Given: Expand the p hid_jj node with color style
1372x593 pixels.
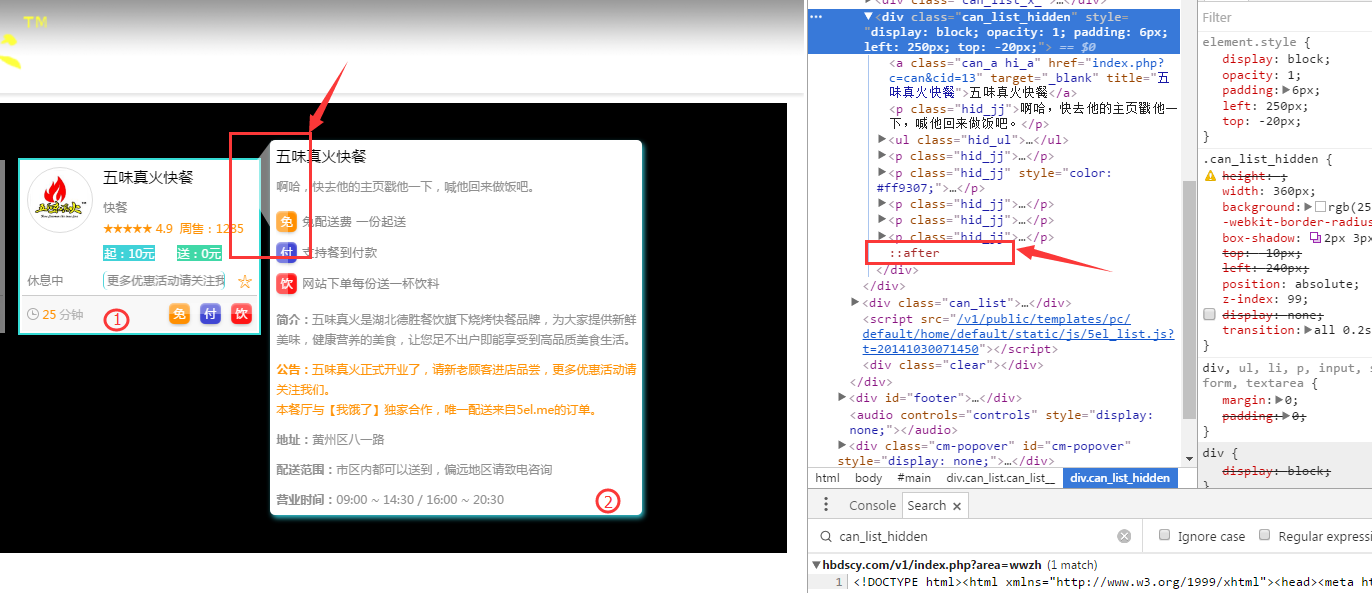Looking at the screenshot, I should click(x=882, y=173).
